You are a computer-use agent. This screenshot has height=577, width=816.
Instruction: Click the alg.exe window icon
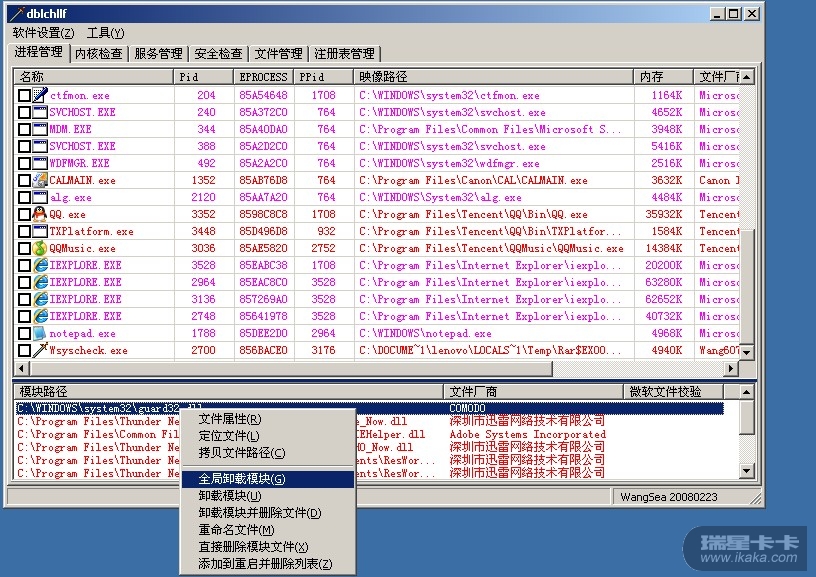point(40,197)
